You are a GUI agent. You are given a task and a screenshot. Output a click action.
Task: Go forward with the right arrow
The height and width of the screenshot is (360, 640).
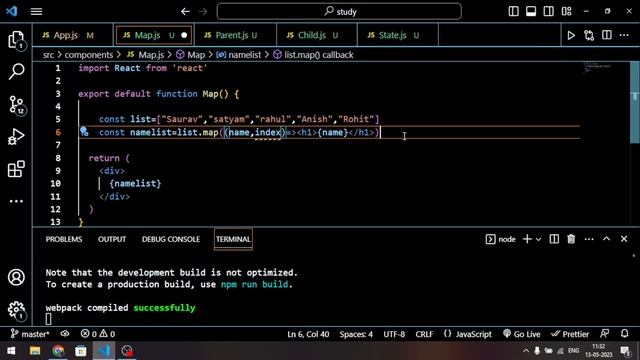pos(202,11)
